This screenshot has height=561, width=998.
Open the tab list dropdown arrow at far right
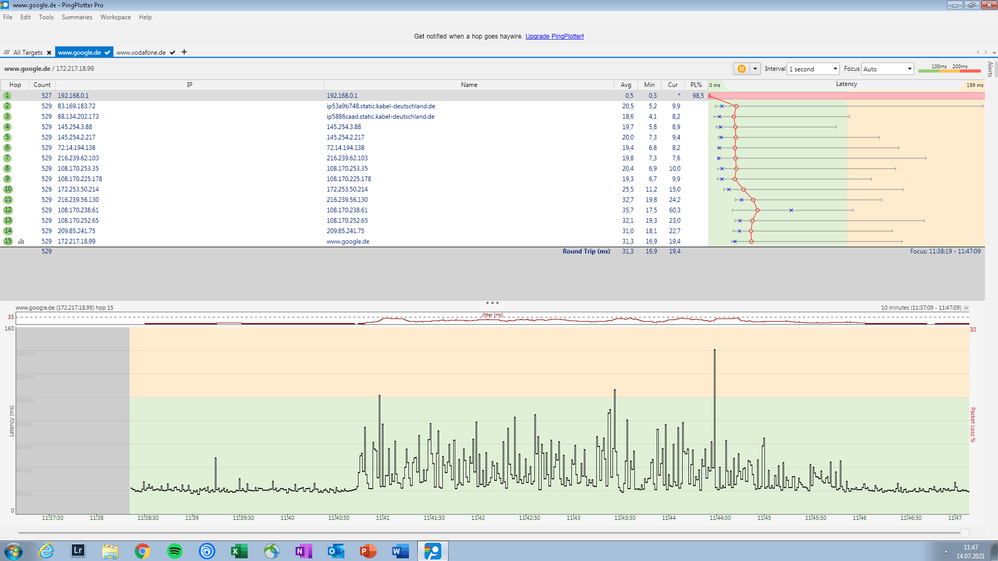[994, 52]
